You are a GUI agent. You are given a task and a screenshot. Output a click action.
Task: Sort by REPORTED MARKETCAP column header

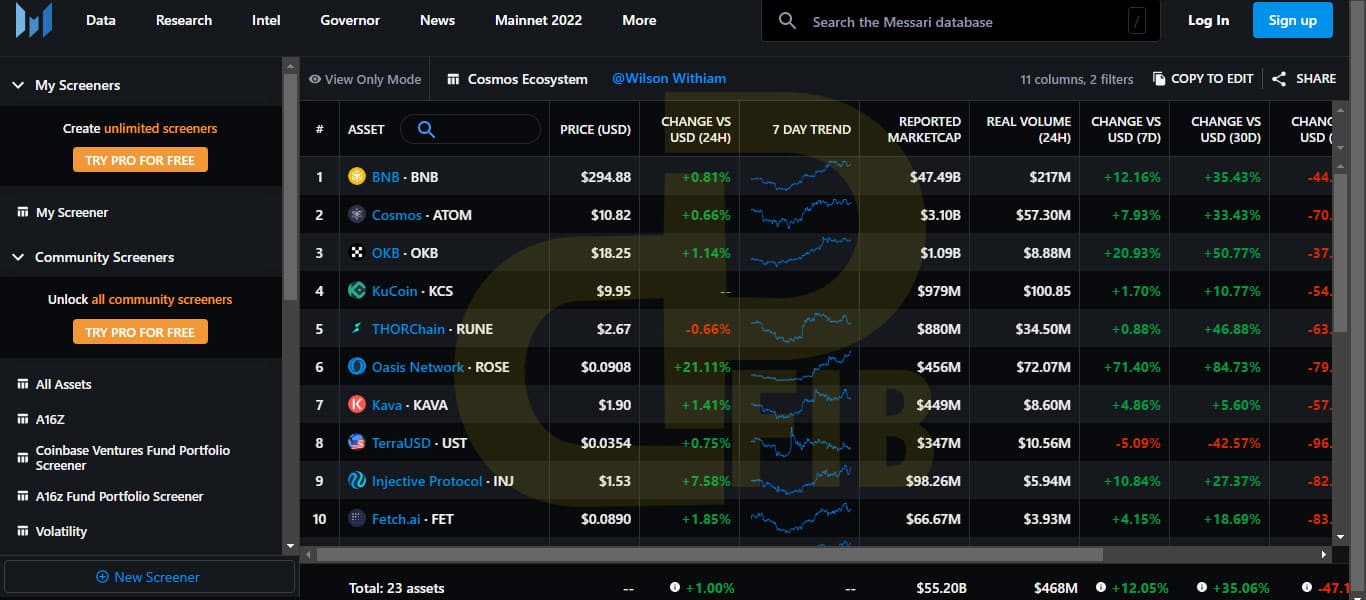[924, 129]
